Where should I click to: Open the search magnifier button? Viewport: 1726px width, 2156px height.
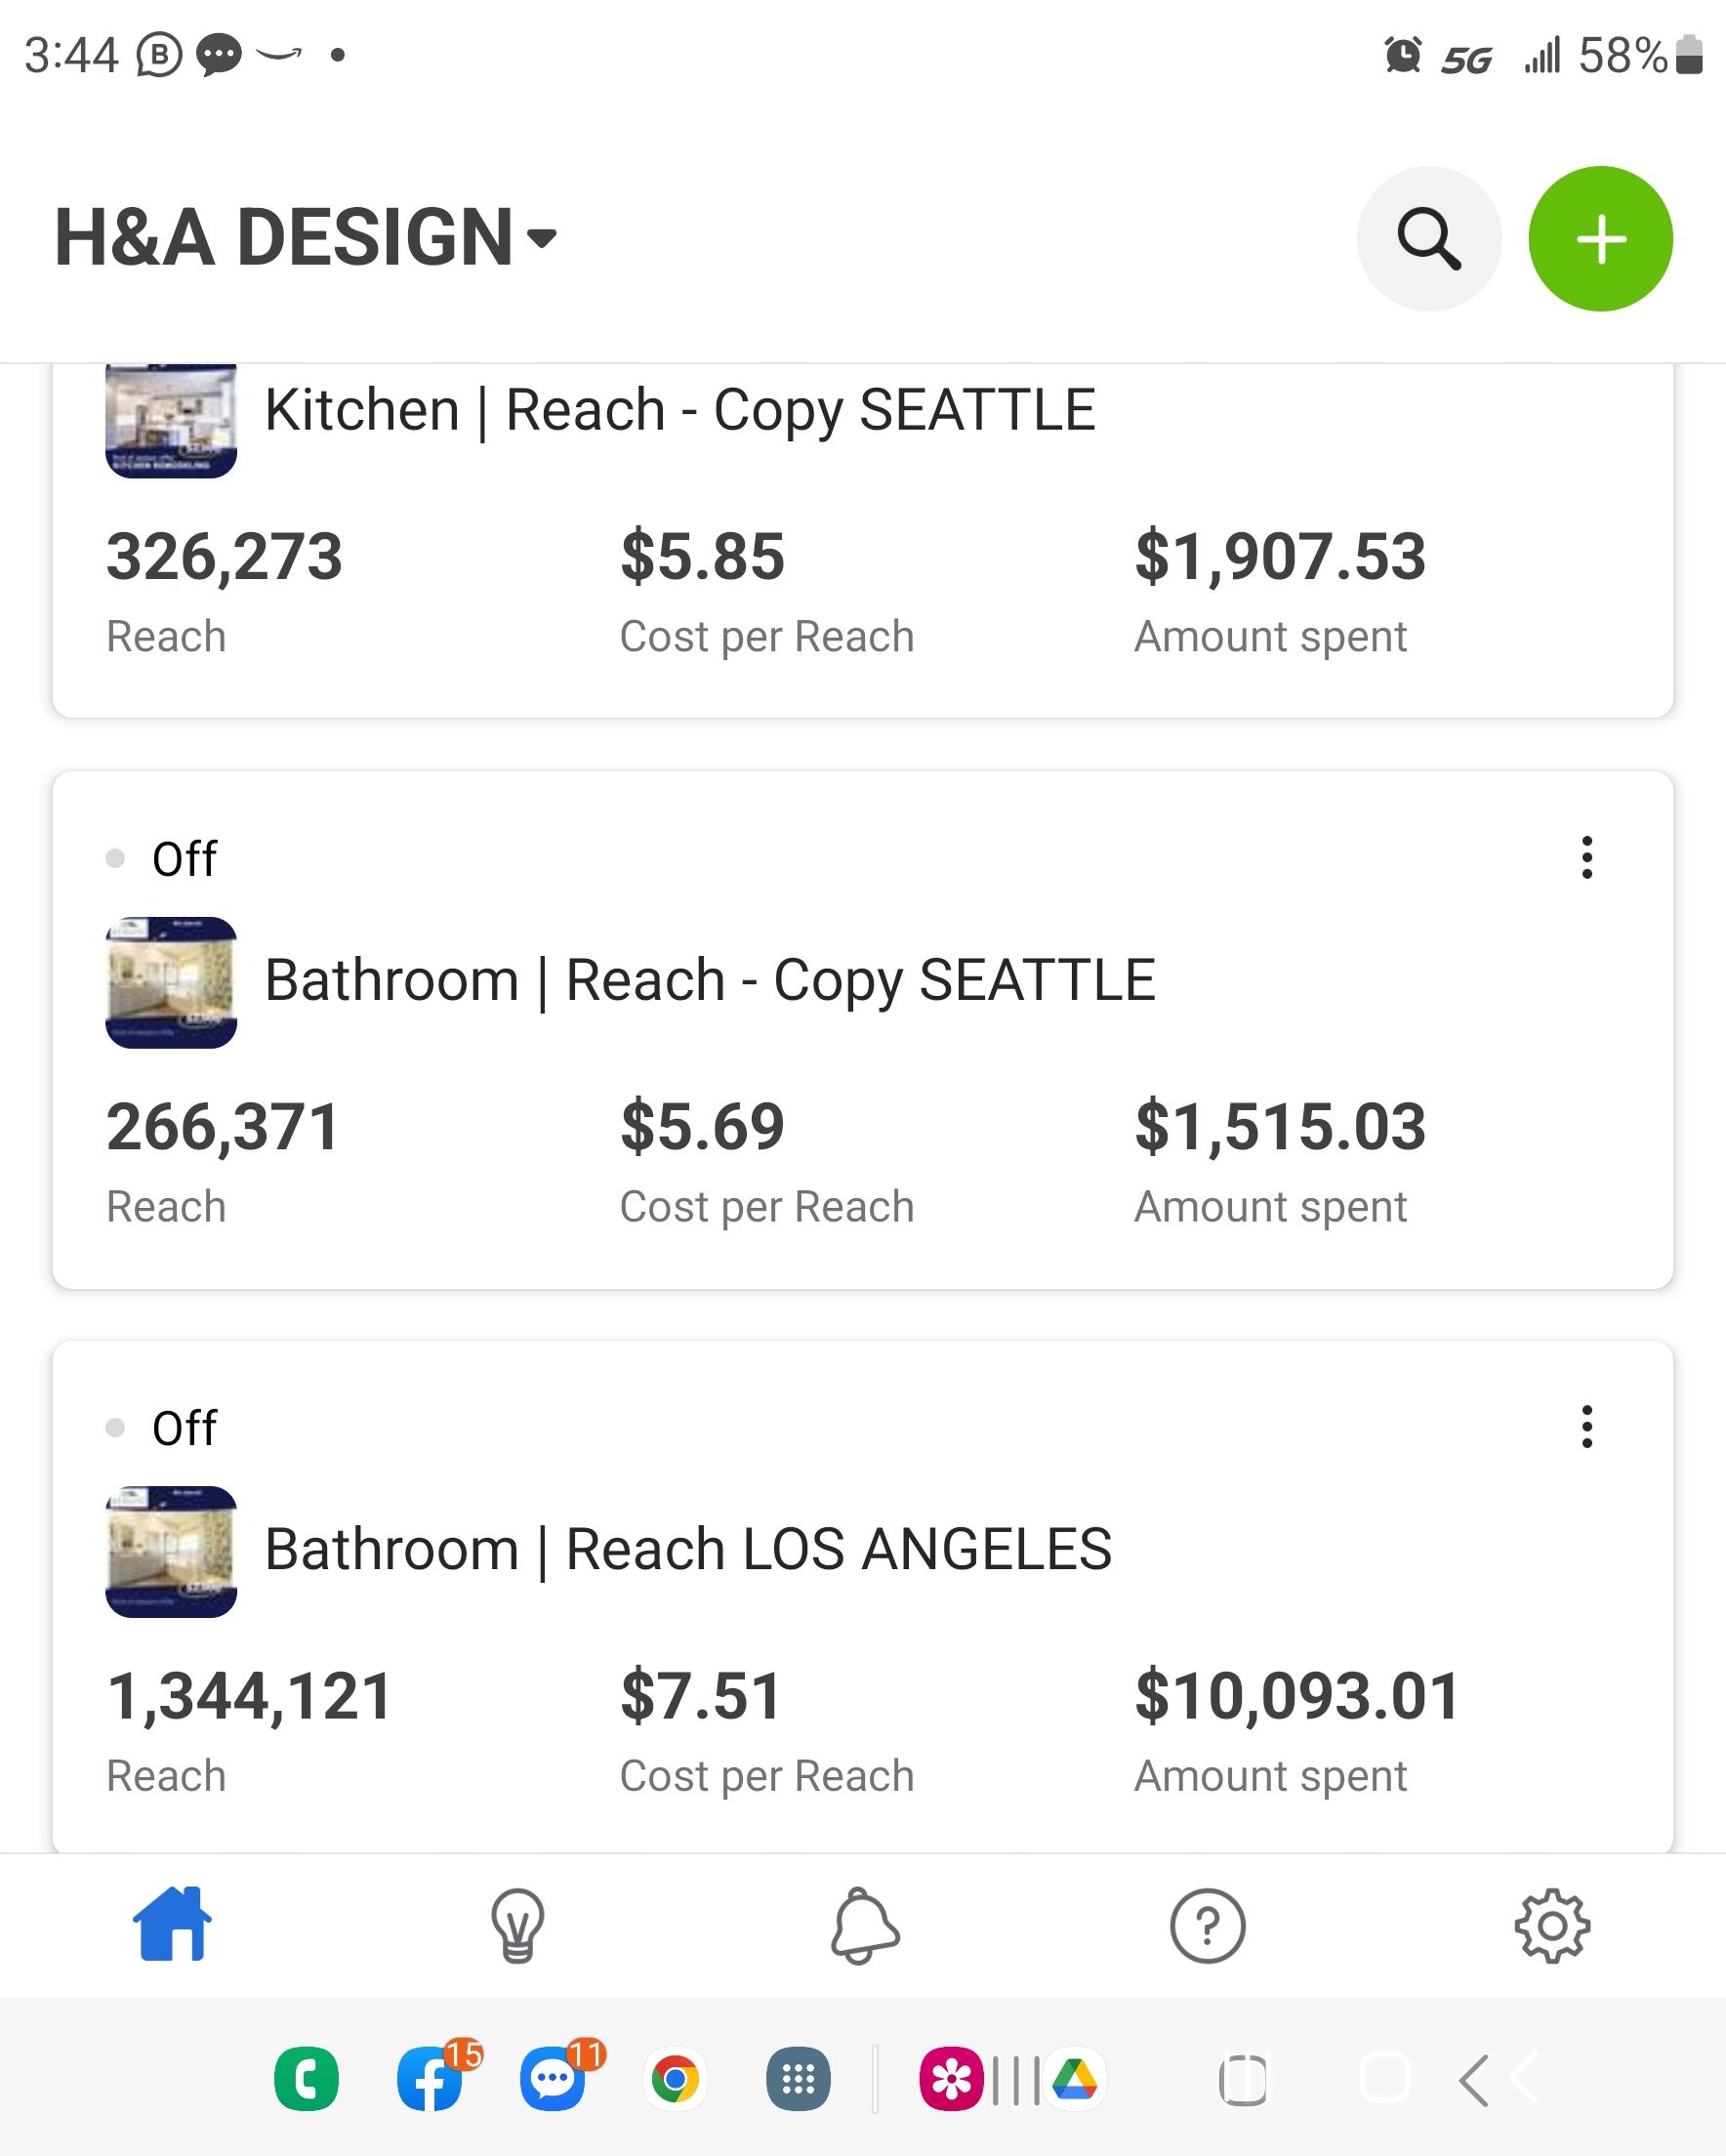tap(1429, 239)
